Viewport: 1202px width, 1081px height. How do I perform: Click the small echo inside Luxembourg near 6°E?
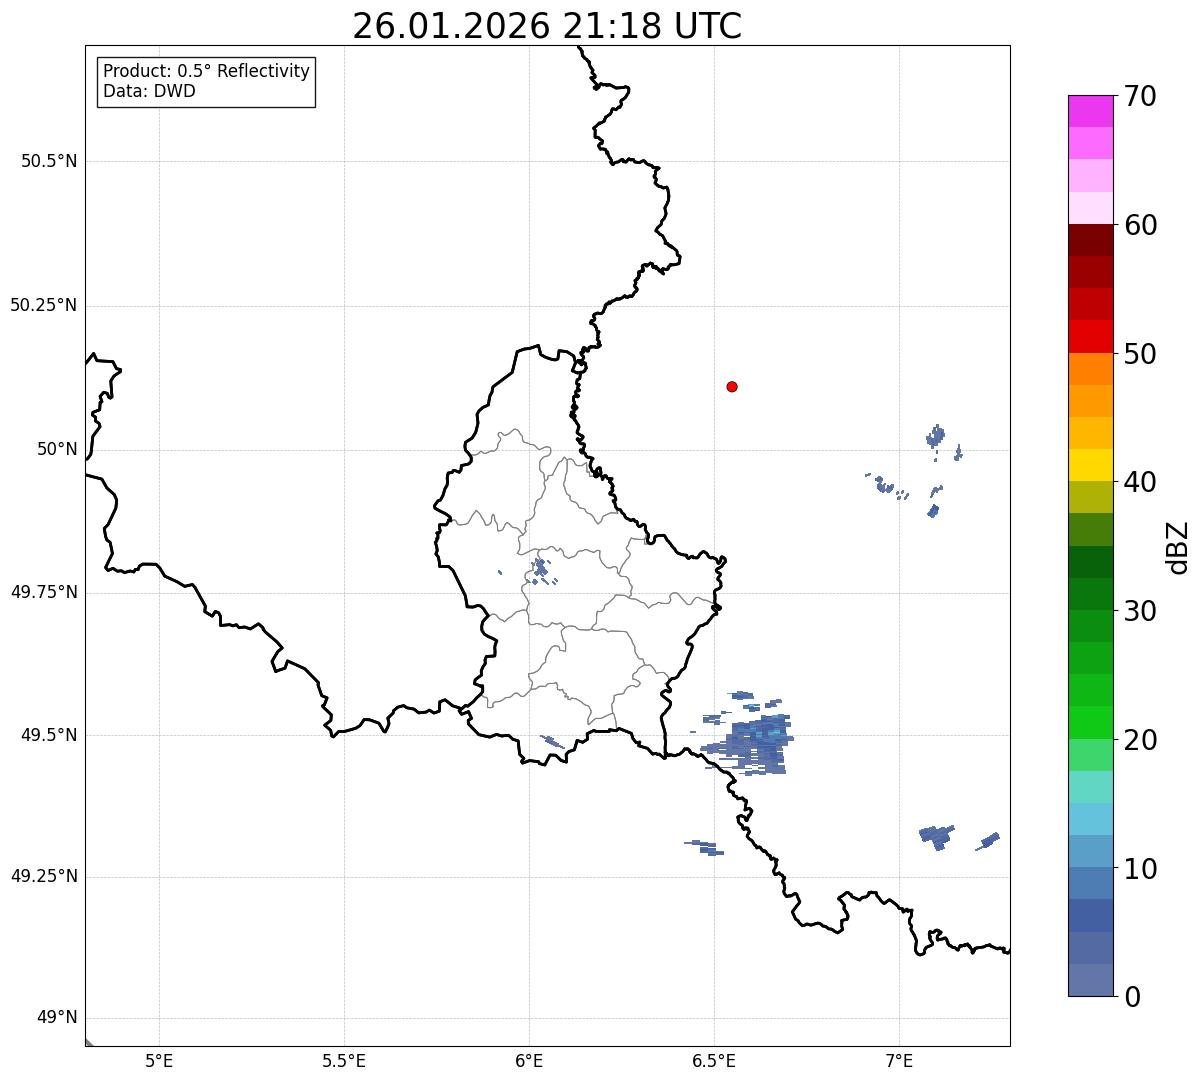pyautogui.click(x=542, y=571)
